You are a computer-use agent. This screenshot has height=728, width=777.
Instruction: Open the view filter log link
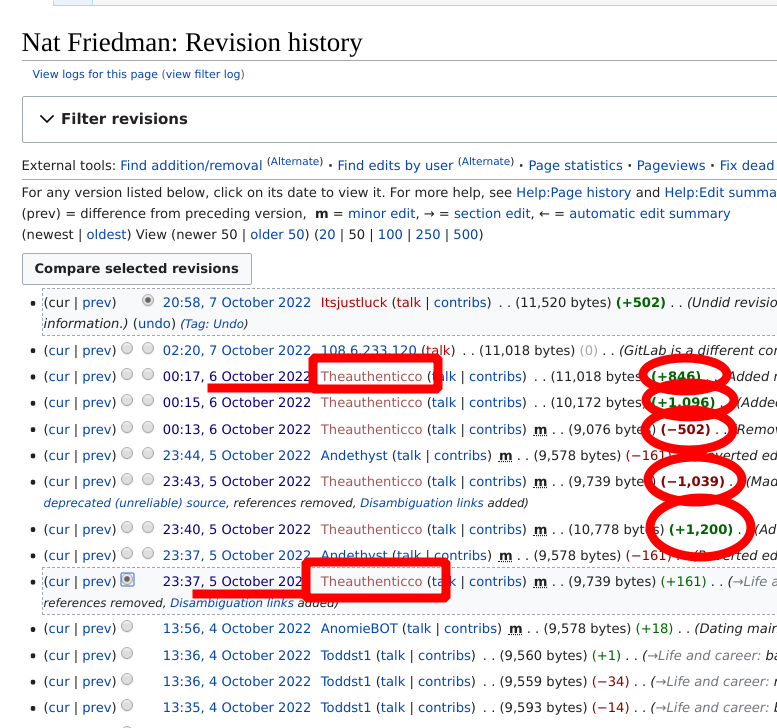[x=203, y=74]
